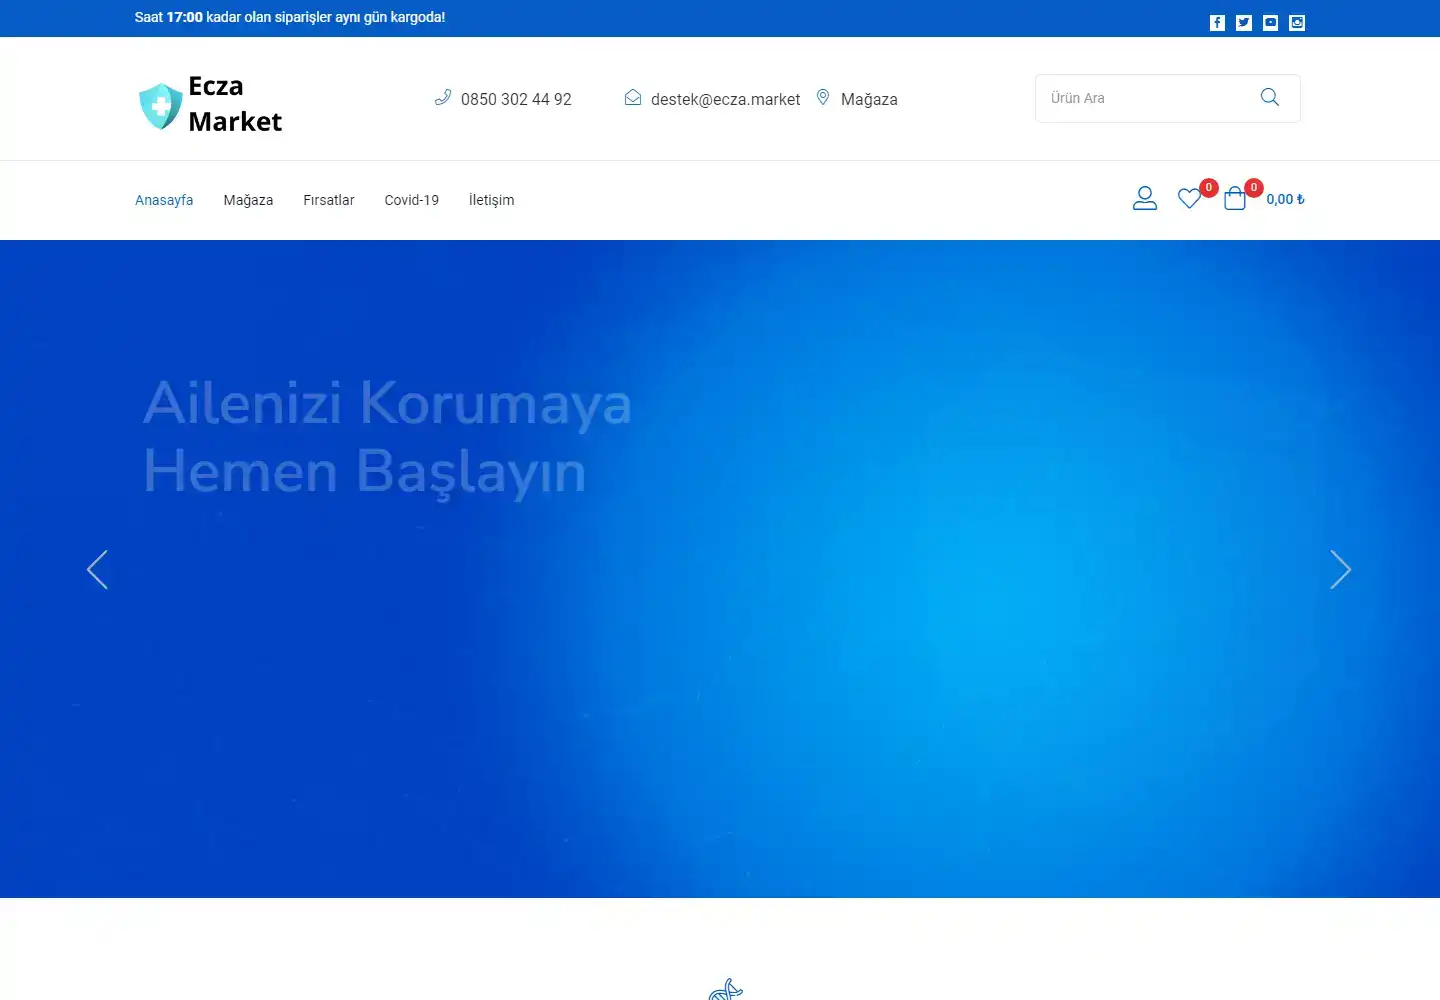Click the phone handset icon
Viewport: 1440px width, 1000px height.
[x=443, y=97]
